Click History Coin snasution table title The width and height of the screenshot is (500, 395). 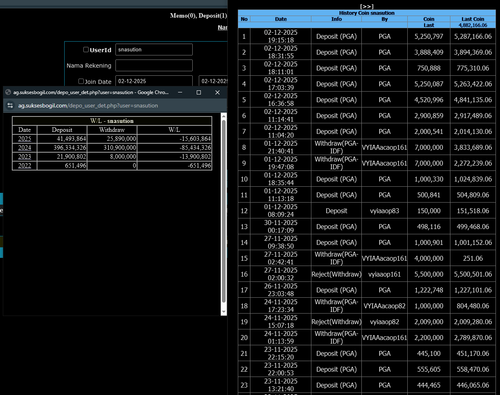tap(367, 13)
